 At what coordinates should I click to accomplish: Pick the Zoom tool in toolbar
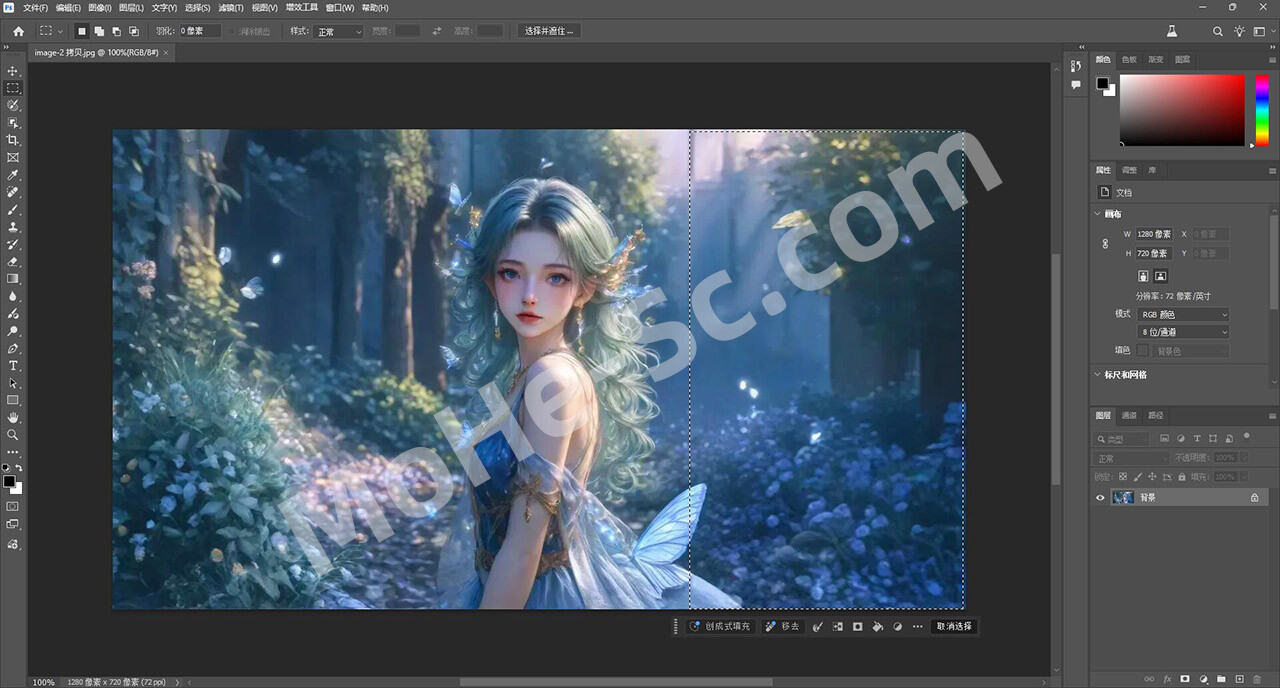point(13,435)
